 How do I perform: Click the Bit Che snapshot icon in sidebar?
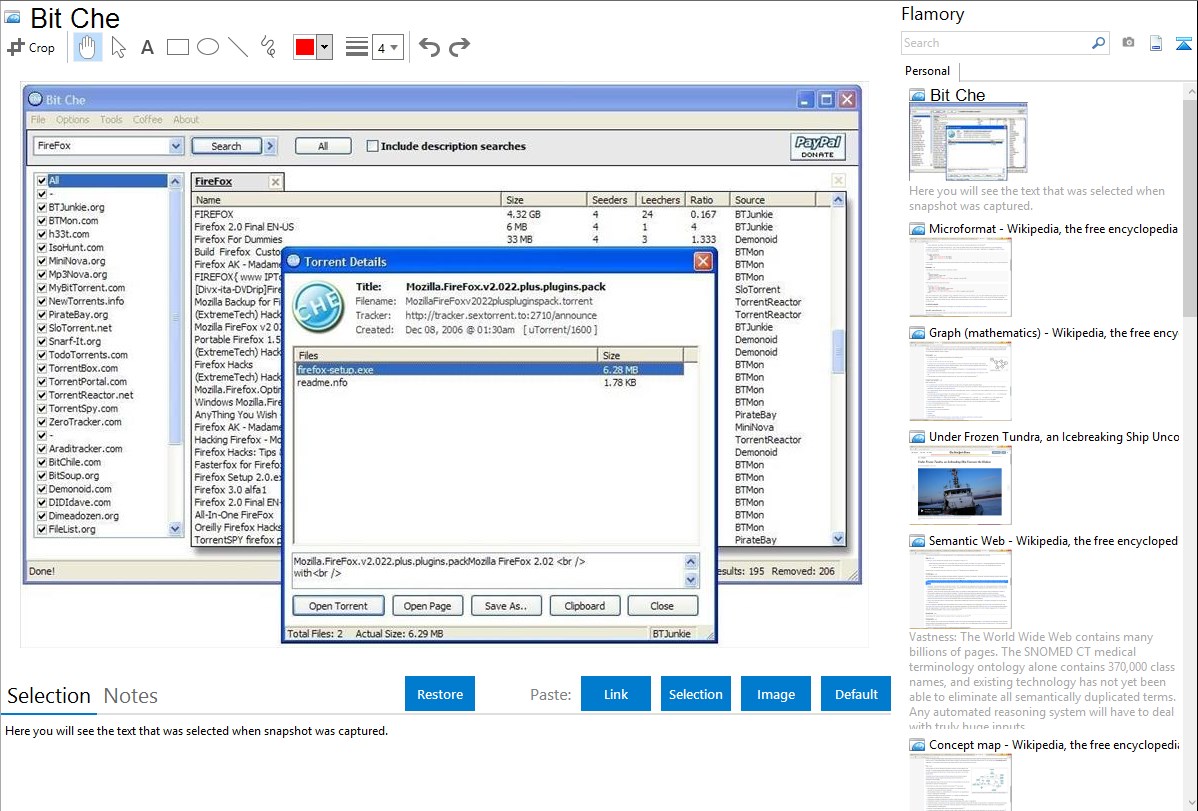917,96
